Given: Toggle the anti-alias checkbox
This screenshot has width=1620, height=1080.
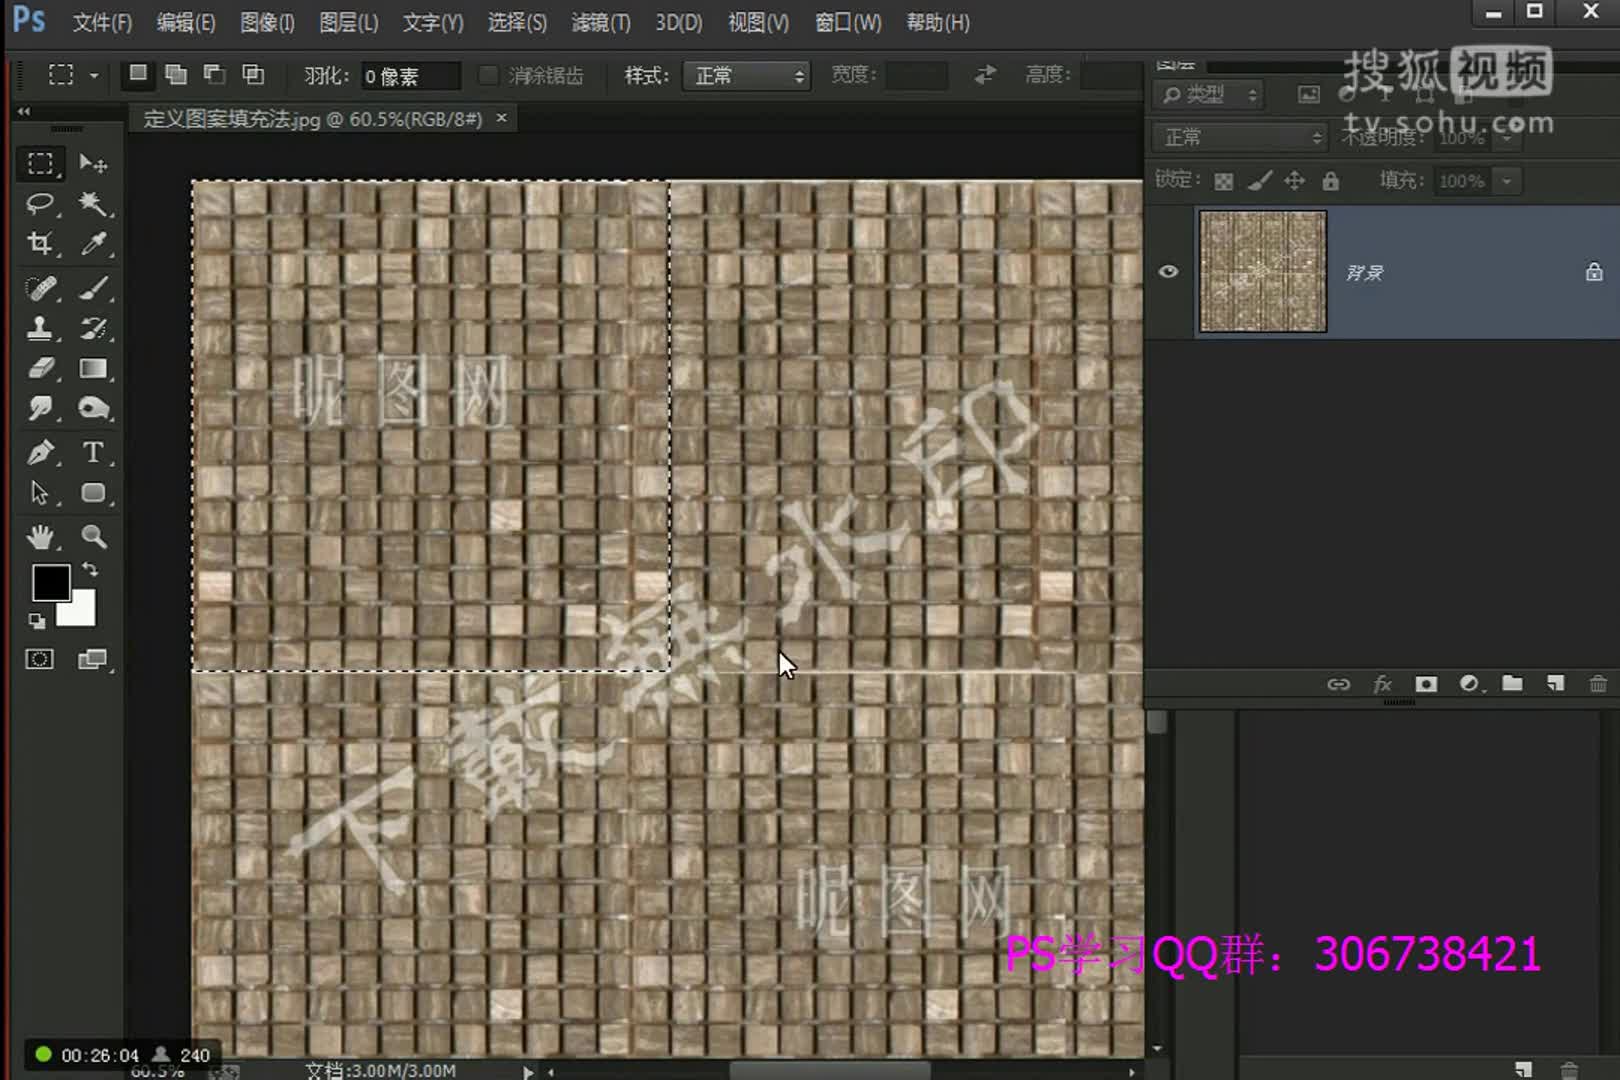Looking at the screenshot, I should [x=488, y=75].
